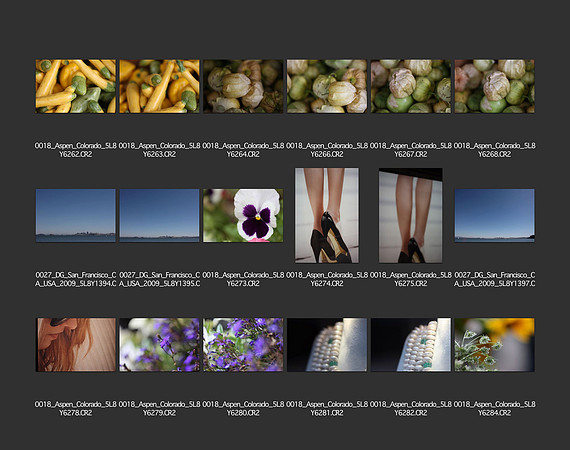Open the green herbs thumbnail Y6284.CR2
This screenshot has width=570, height=450.
click(x=494, y=345)
